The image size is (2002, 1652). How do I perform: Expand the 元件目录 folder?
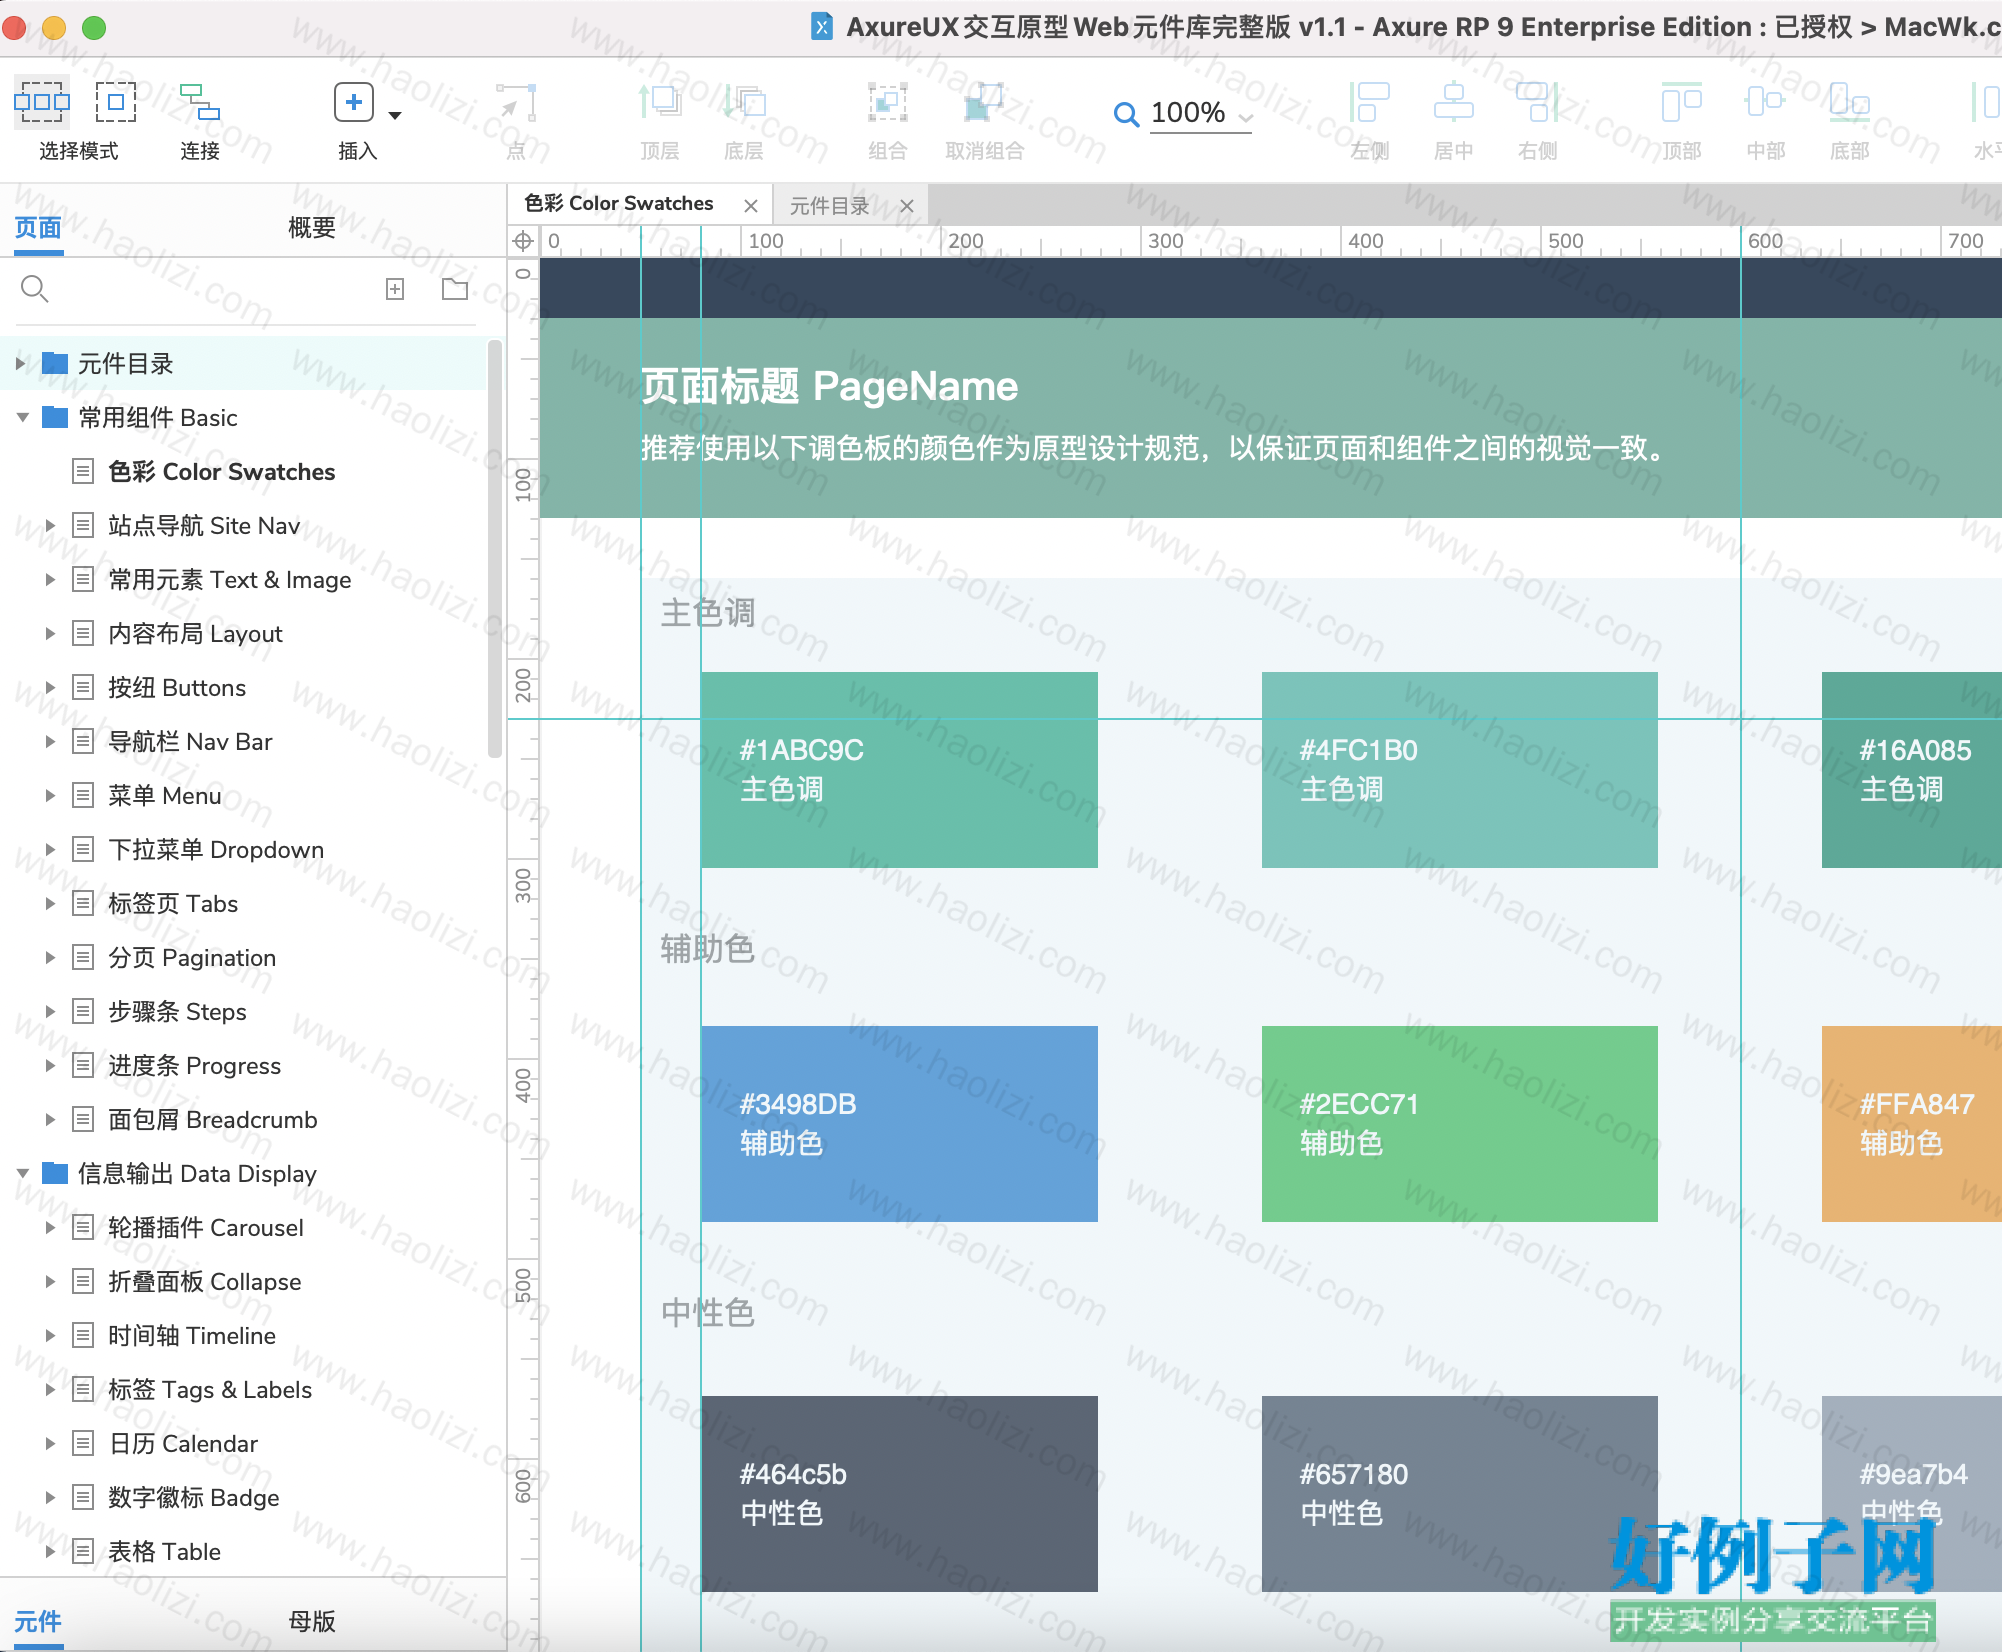[x=20, y=364]
